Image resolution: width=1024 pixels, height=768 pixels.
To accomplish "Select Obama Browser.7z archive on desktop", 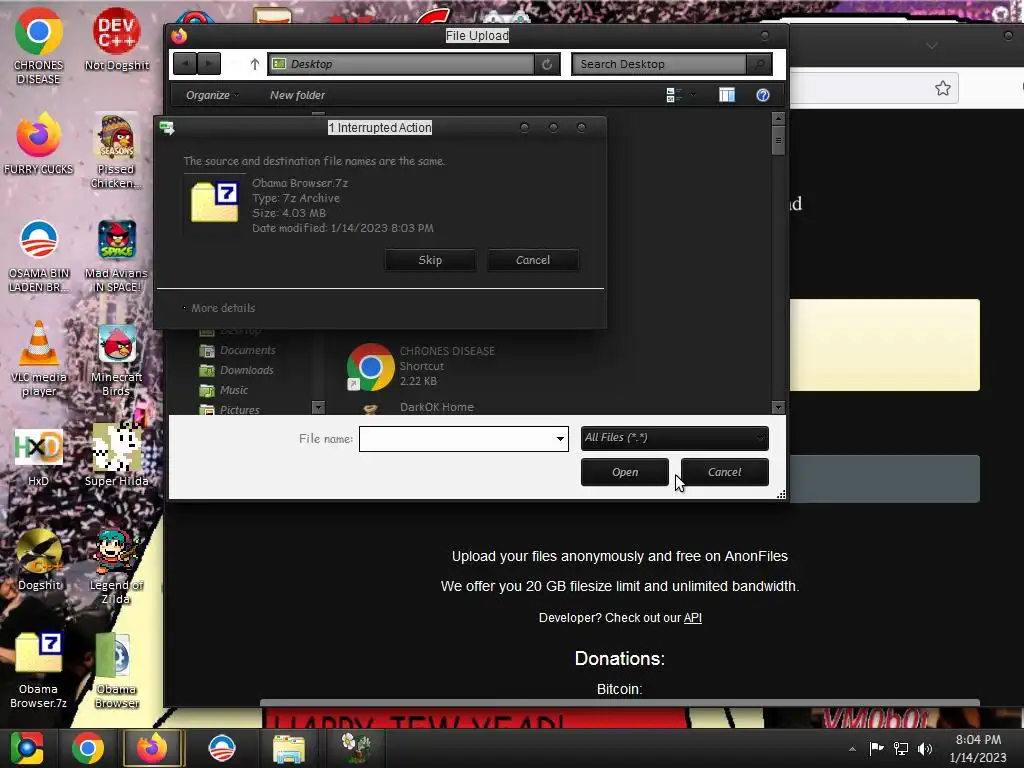I will pyautogui.click(x=39, y=671).
